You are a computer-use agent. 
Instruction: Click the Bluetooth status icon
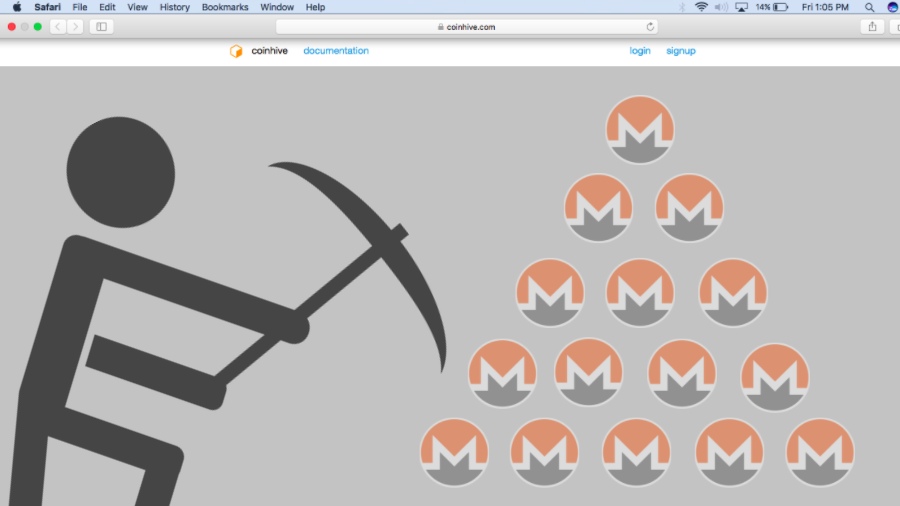pyautogui.click(x=682, y=7)
